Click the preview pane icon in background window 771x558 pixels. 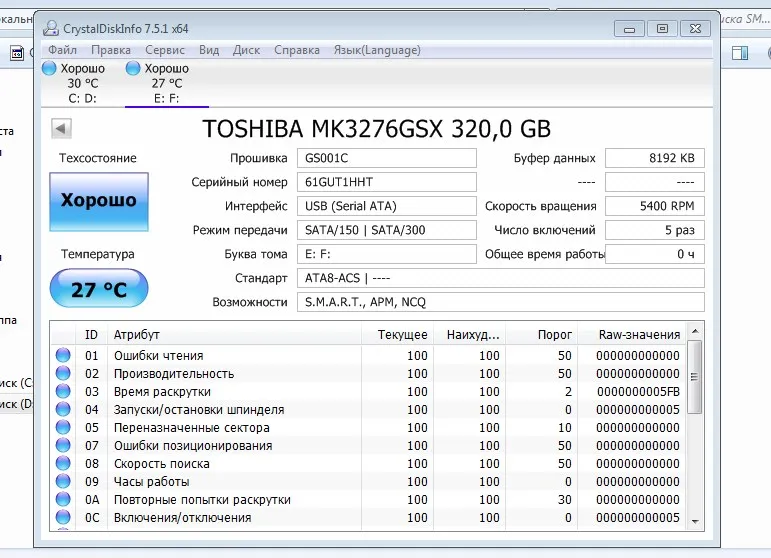(x=740, y=53)
